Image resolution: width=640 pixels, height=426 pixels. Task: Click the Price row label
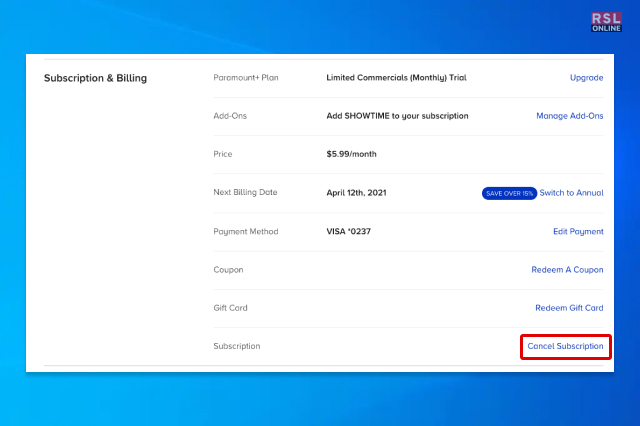[x=222, y=154]
